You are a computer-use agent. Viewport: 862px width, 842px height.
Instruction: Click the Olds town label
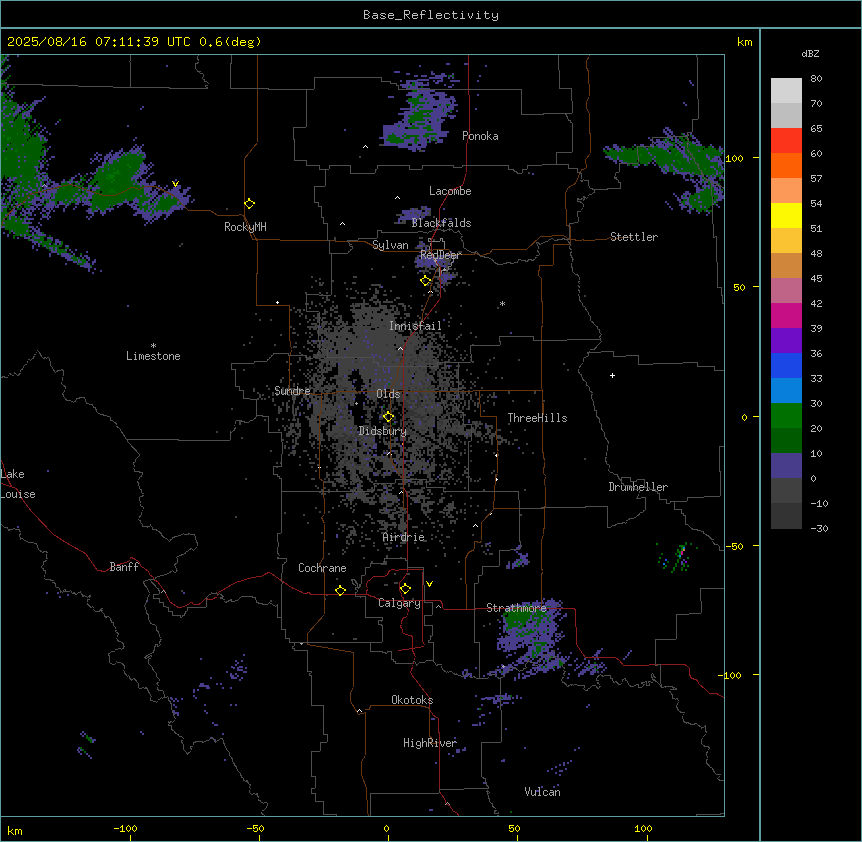pos(388,394)
